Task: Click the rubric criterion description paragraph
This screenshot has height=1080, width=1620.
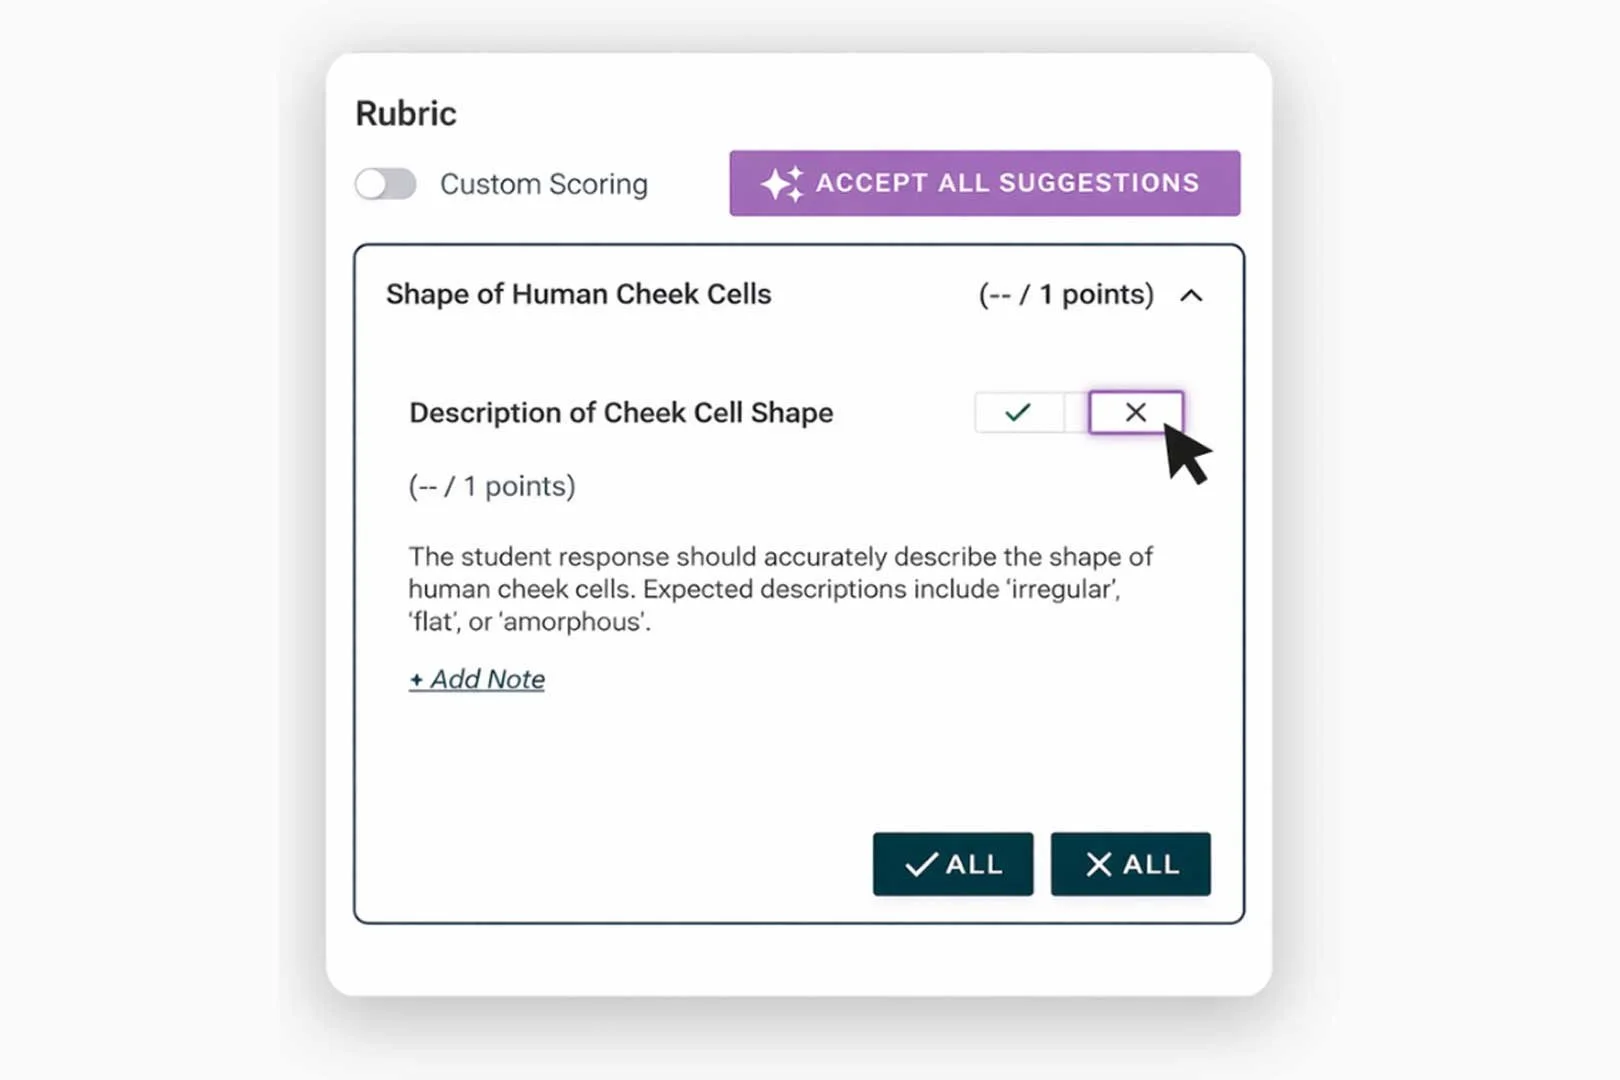Action: coord(780,589)
